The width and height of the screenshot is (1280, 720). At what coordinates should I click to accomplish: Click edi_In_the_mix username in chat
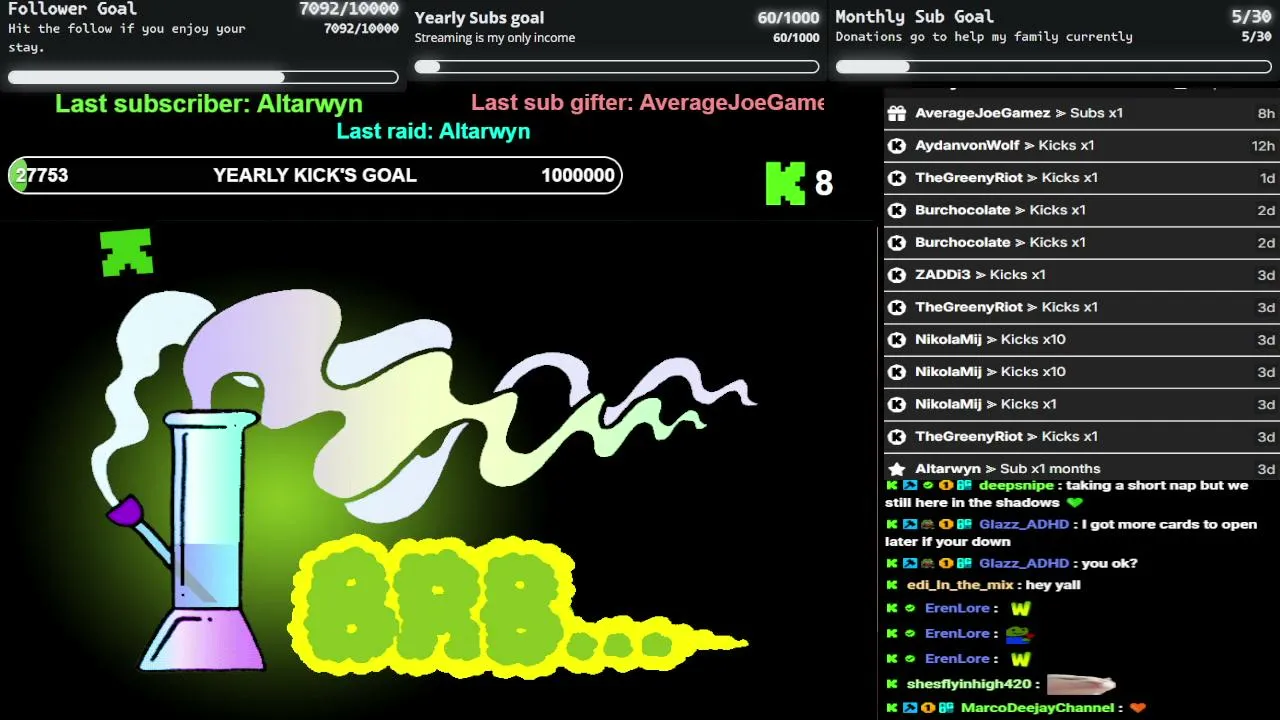[960, 585]
